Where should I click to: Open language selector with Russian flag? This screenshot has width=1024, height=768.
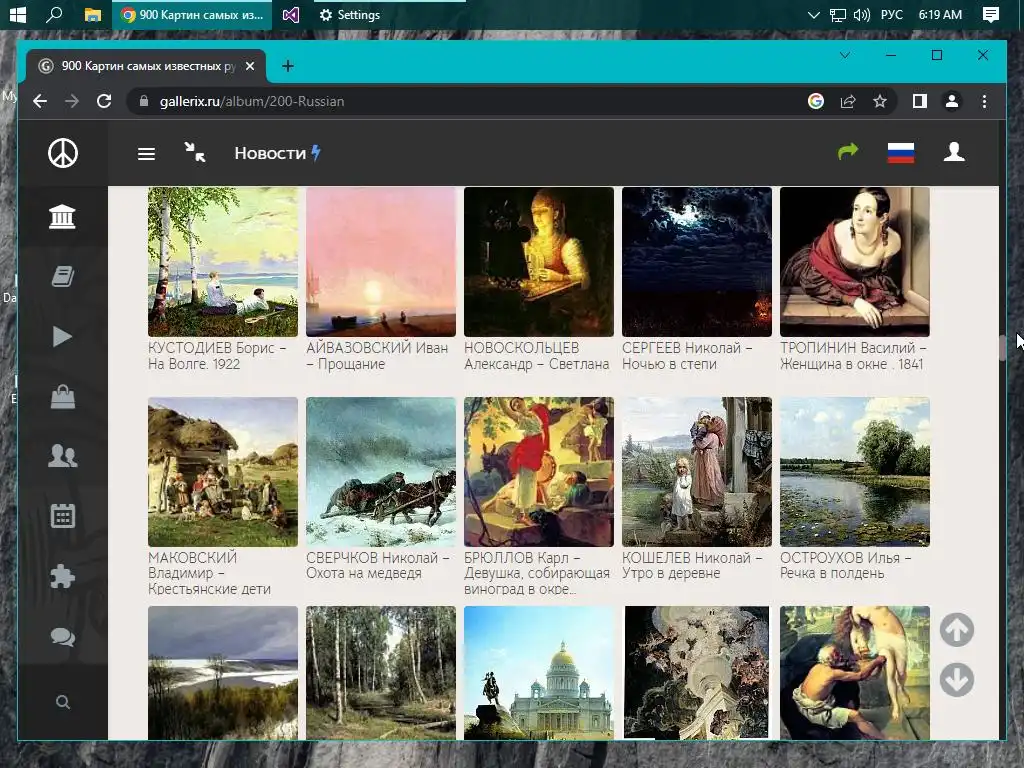pos(901,153)
